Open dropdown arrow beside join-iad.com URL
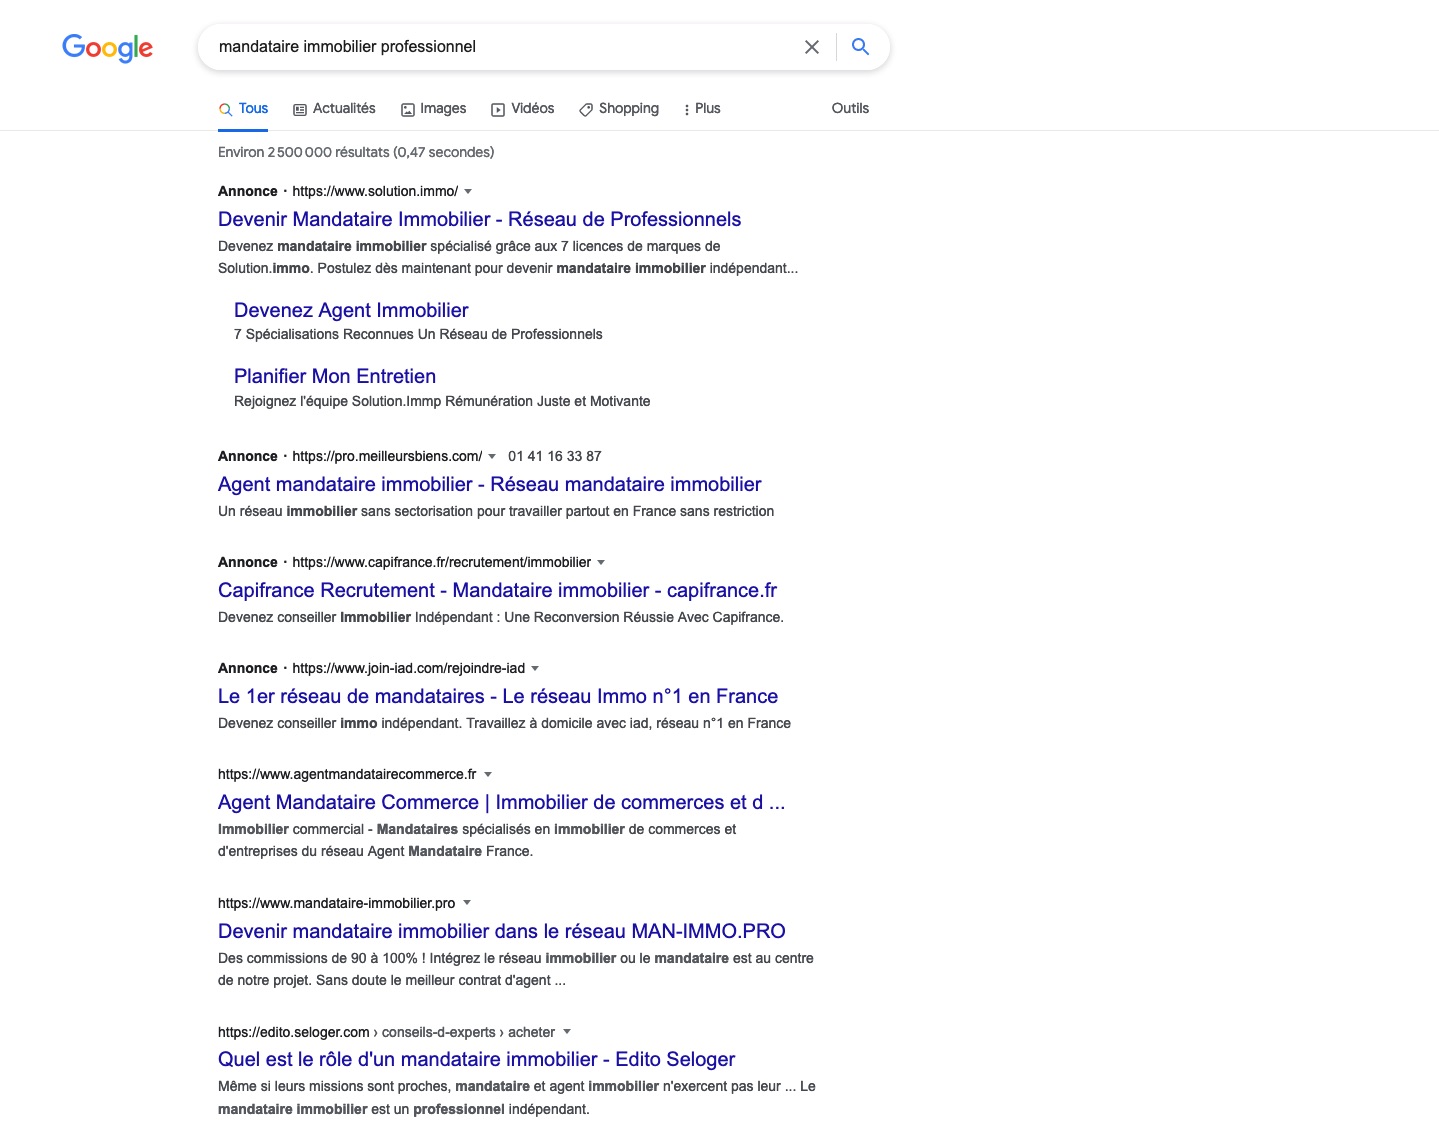 point(535,668)
